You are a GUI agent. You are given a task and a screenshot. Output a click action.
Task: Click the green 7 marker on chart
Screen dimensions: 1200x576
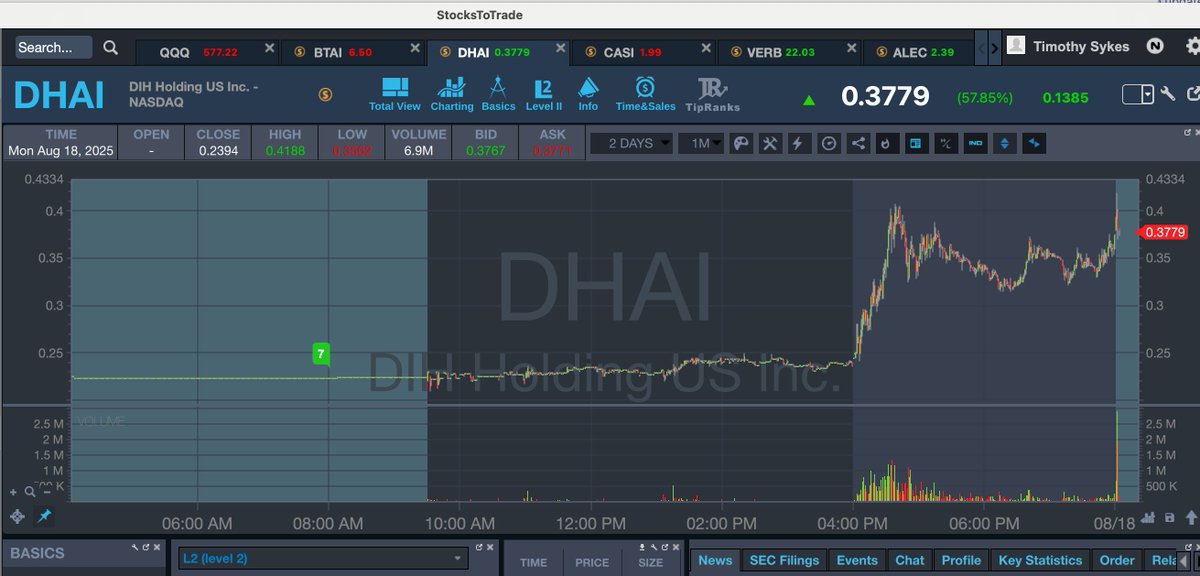coord(320,353)
